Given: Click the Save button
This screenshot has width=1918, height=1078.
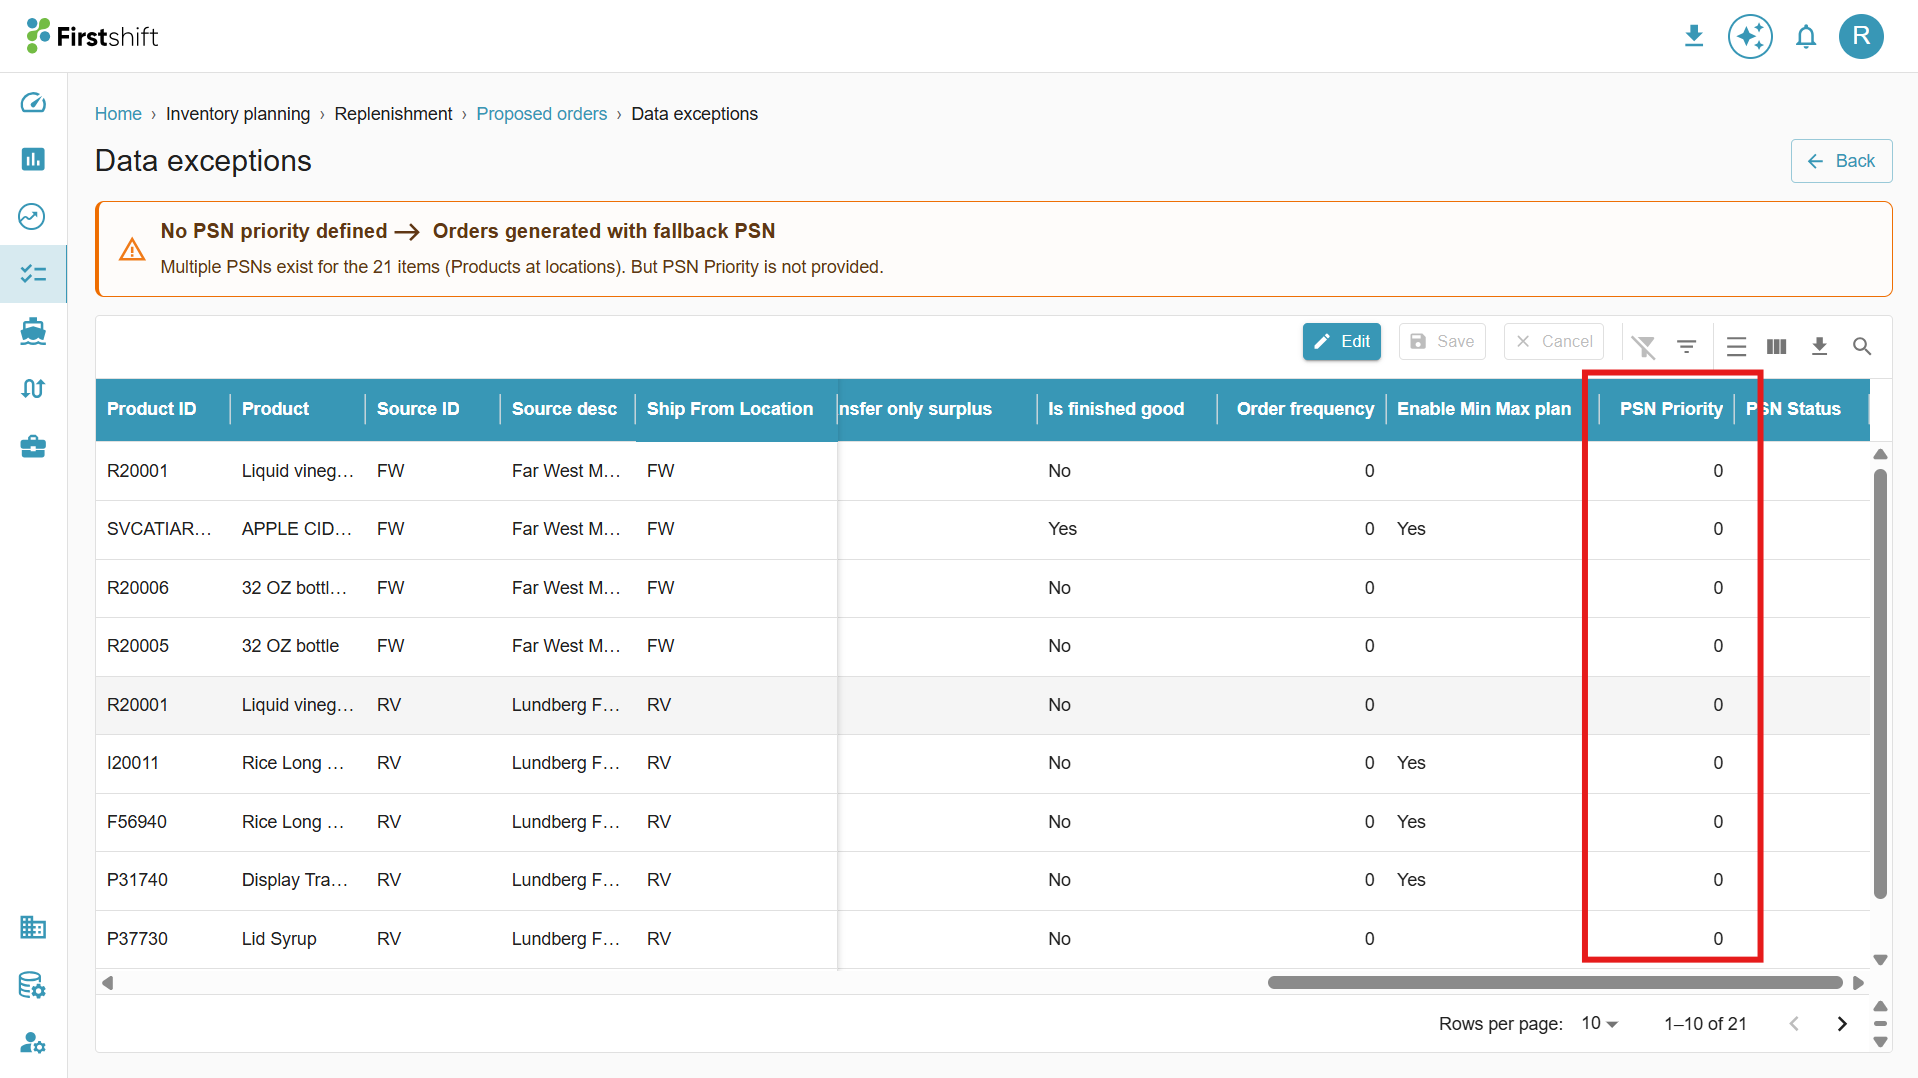Looking at the screenshot, I should coord(1442,341).
